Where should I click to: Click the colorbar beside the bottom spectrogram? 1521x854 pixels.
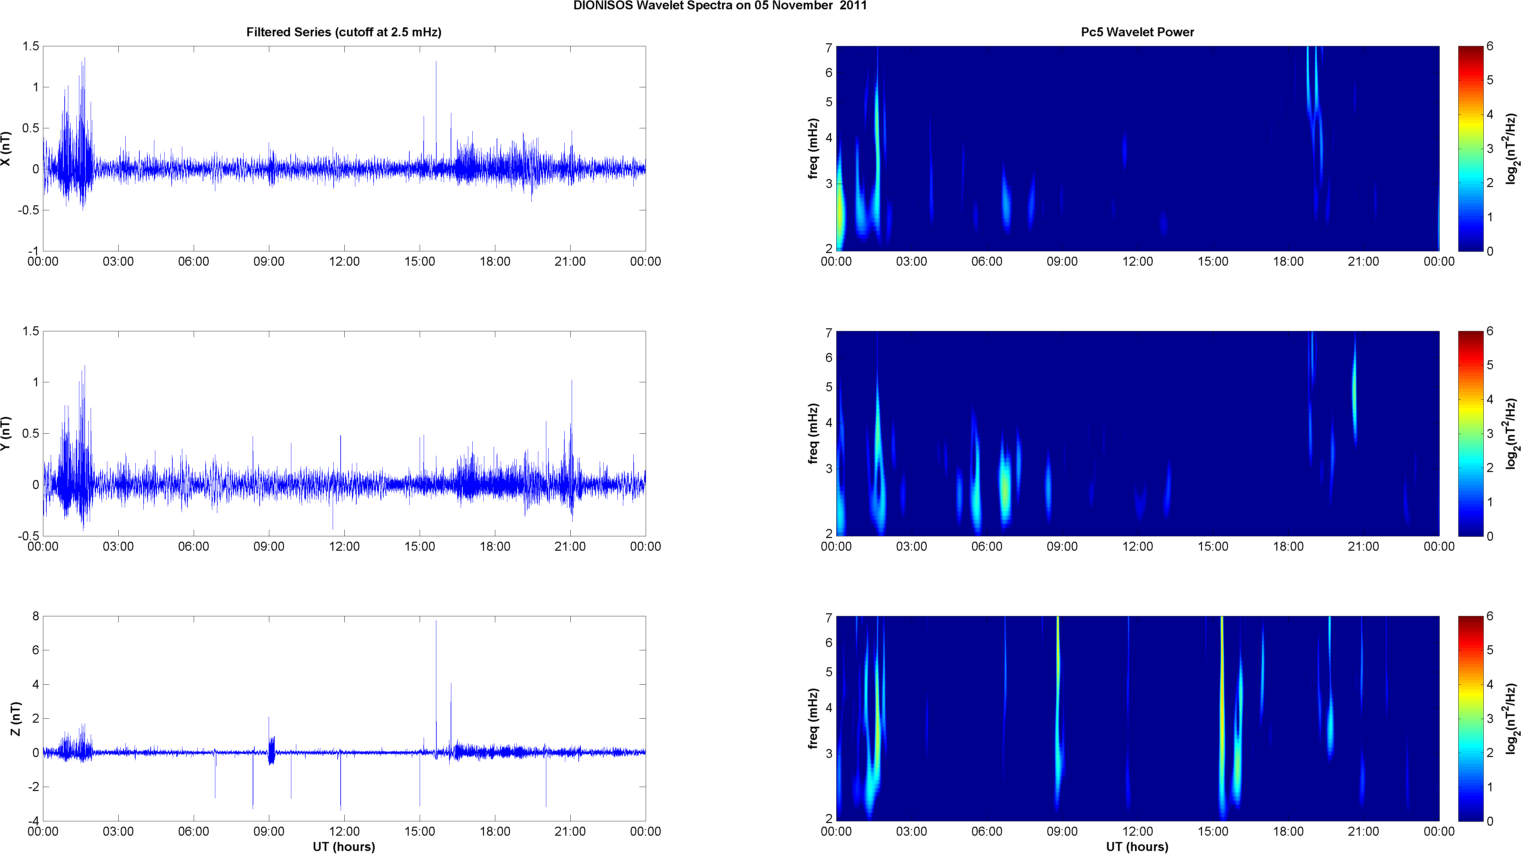(x=1470, y=718)
